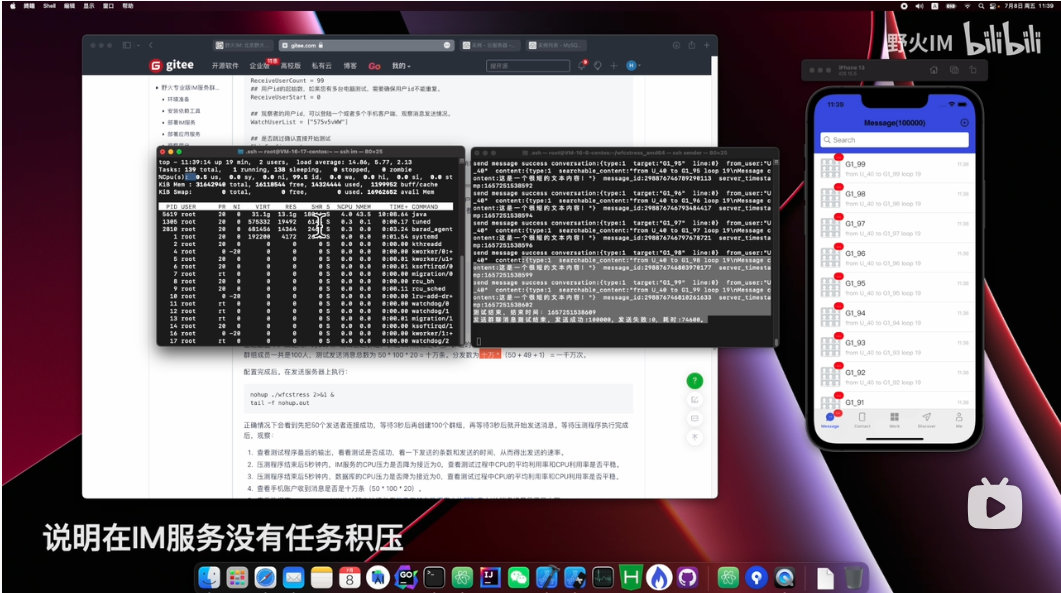
Task: Open 部署应用服务 in the sidebar tree
Action: tap(183, 134)
